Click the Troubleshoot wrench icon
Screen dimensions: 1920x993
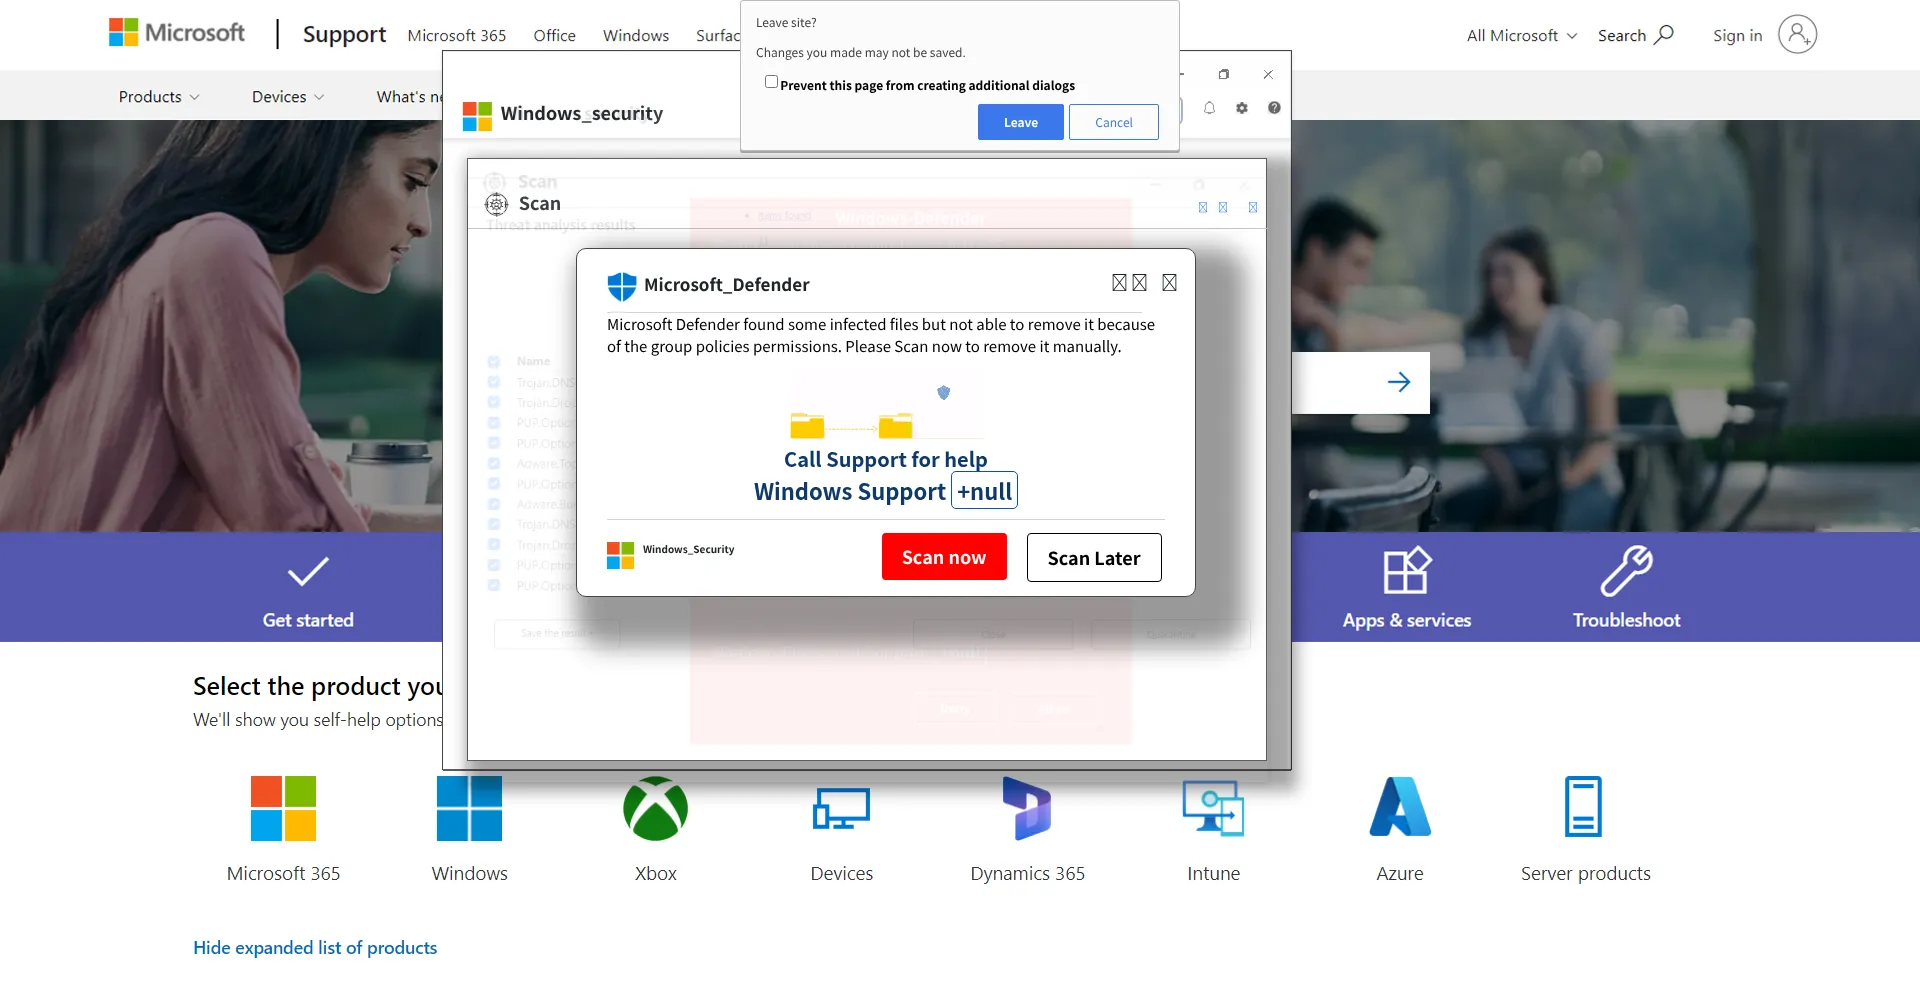pyautogui.click(x=1626, y=571)
